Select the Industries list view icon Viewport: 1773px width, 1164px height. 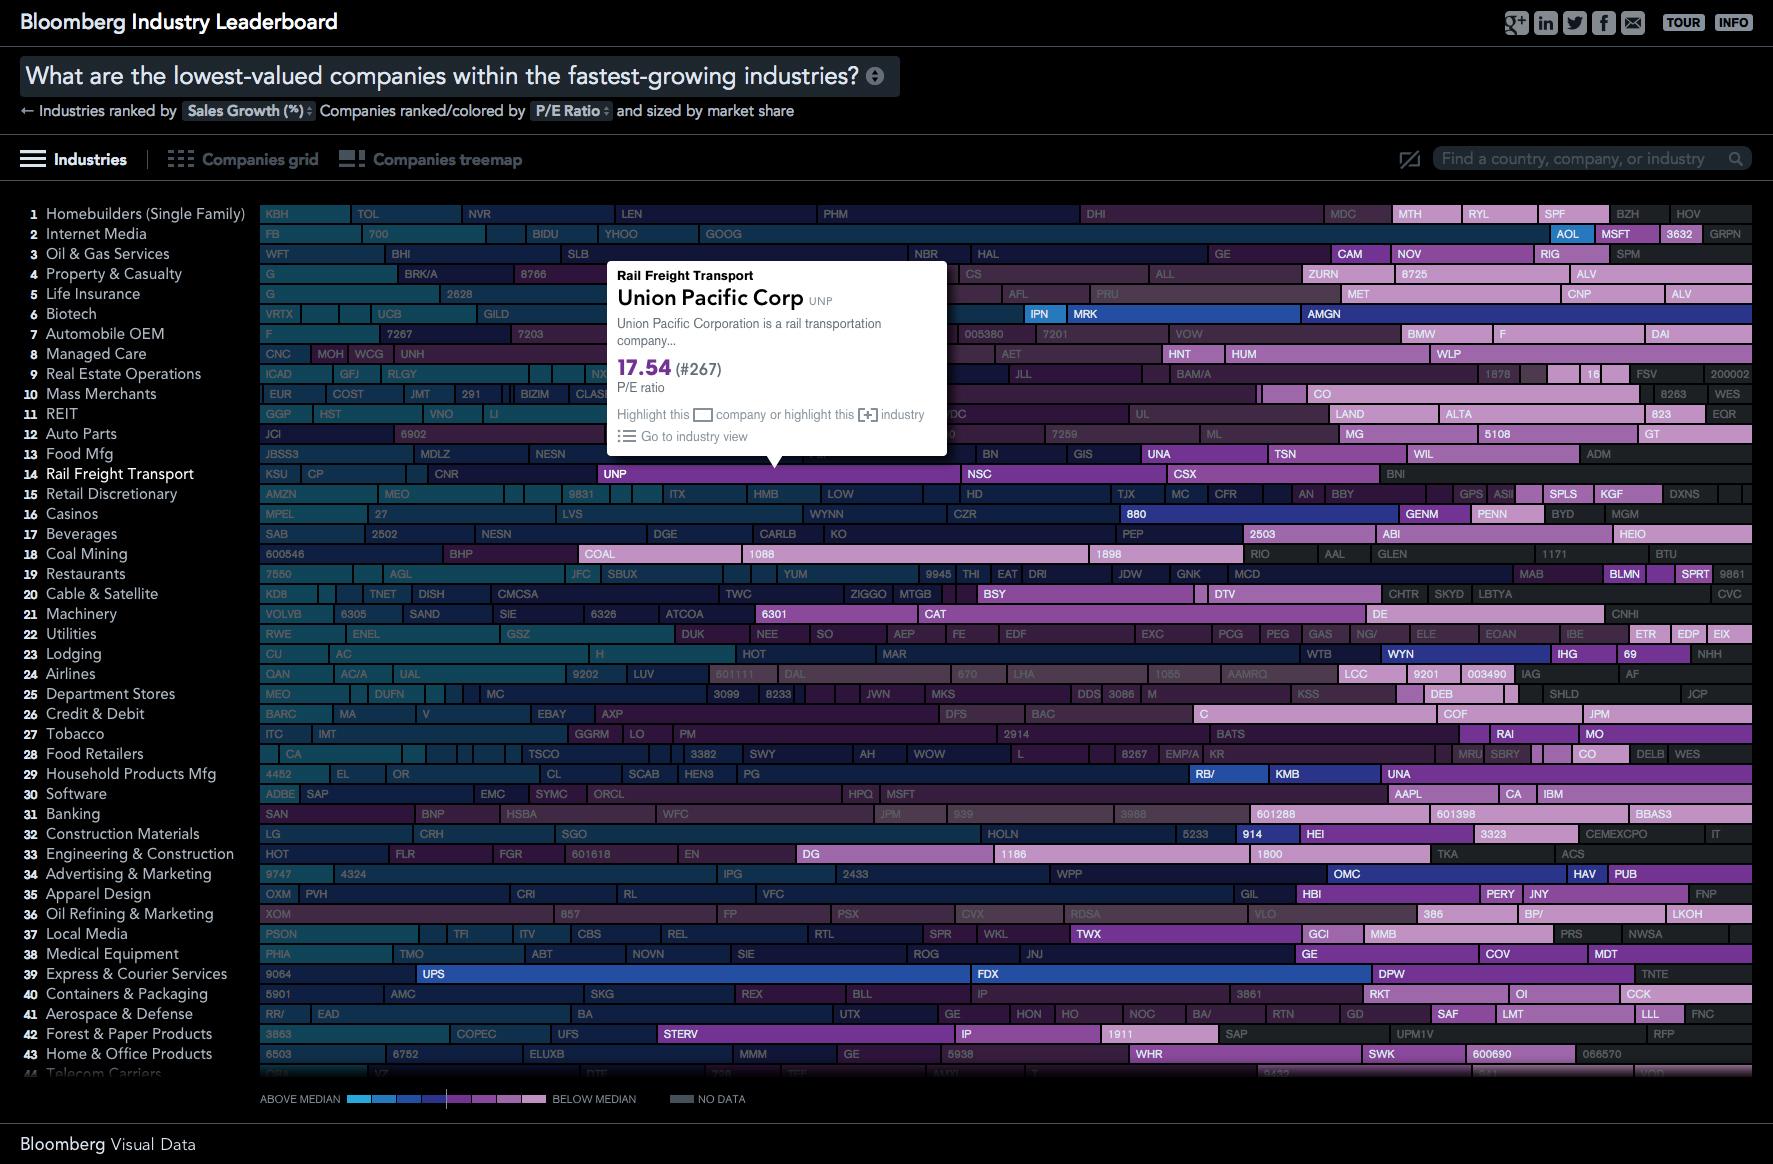click(33, 158)
